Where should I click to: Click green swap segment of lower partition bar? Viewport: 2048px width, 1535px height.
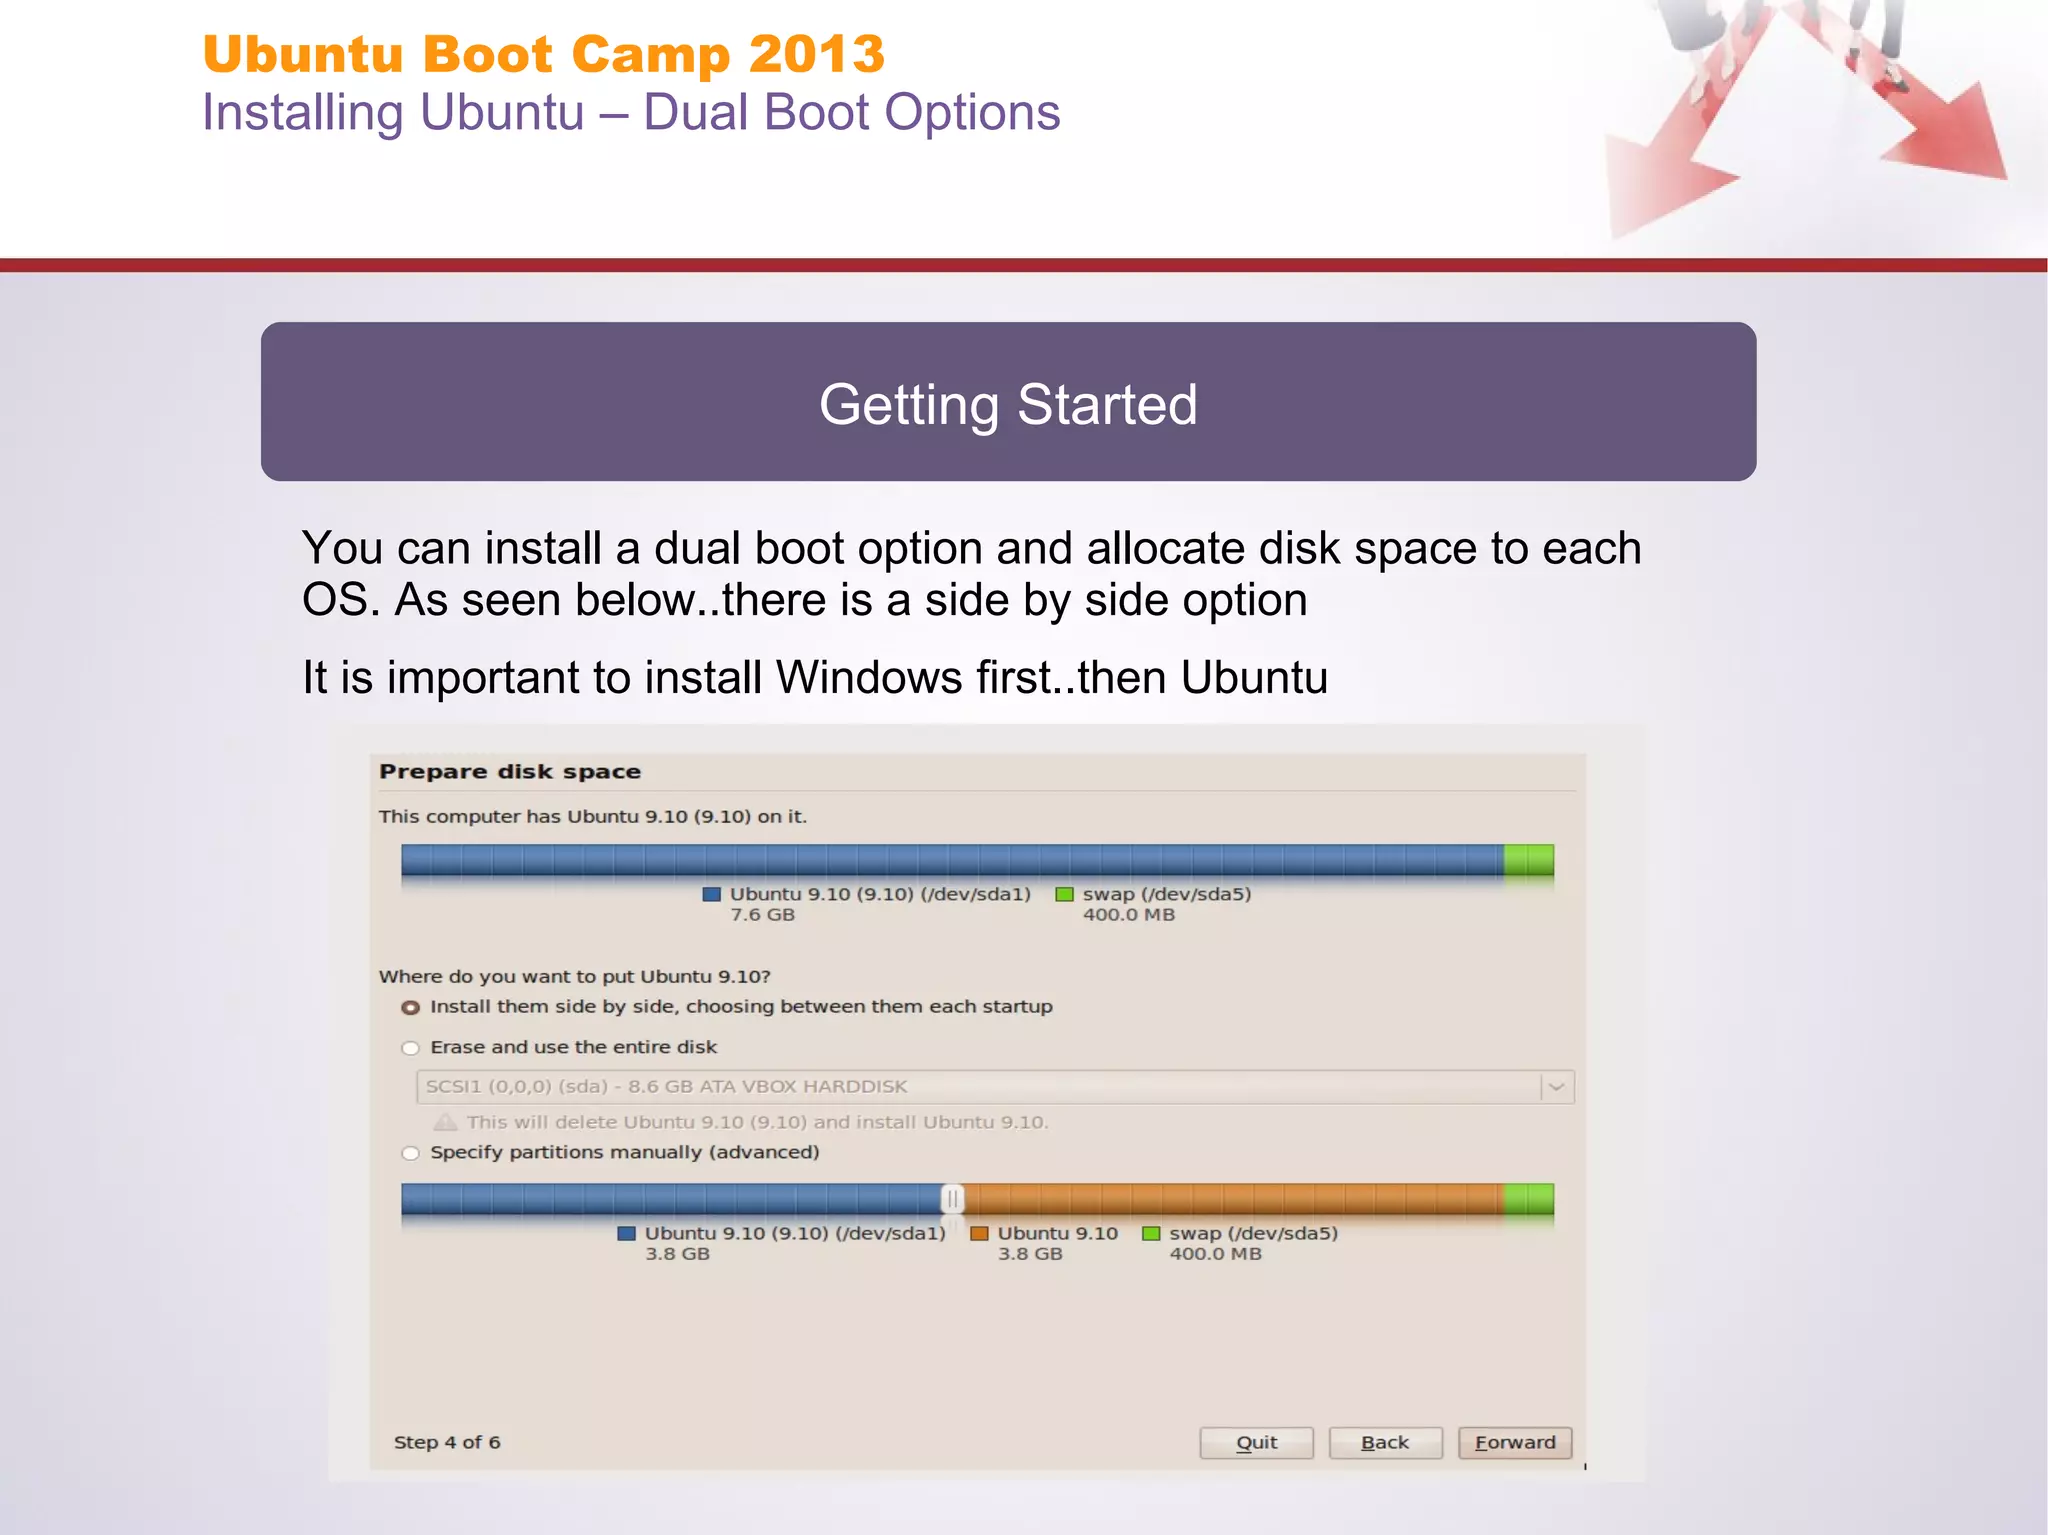pos(1529,1198)
